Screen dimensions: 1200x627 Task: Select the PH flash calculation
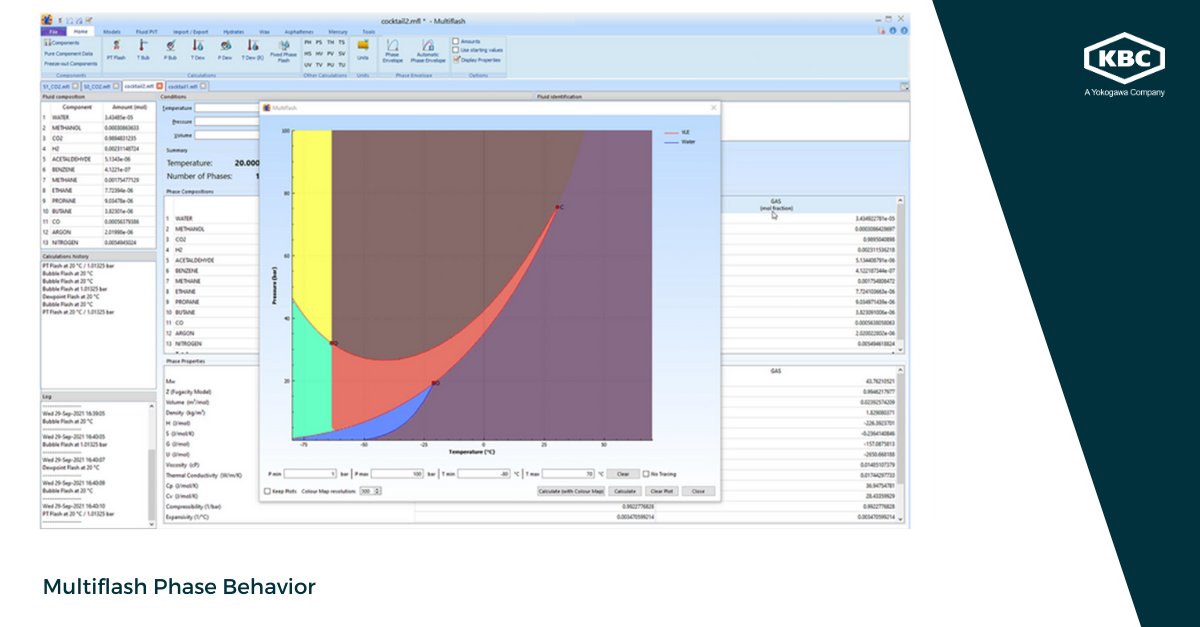[307, 42]
